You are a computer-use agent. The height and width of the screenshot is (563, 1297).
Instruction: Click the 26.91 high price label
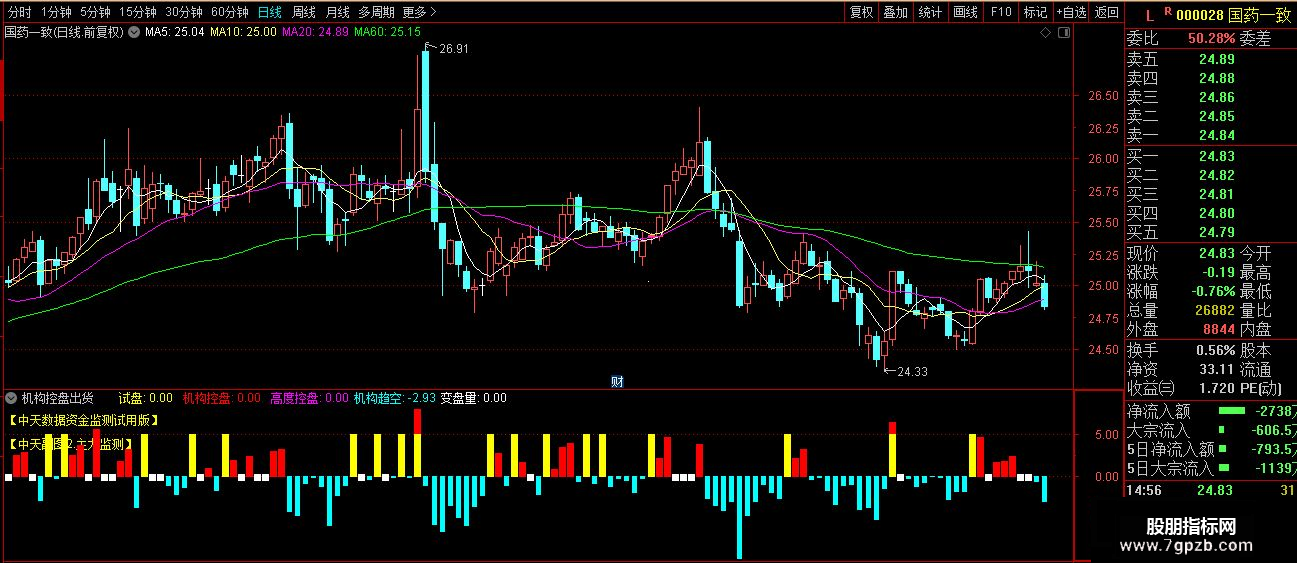click(452, 48)
